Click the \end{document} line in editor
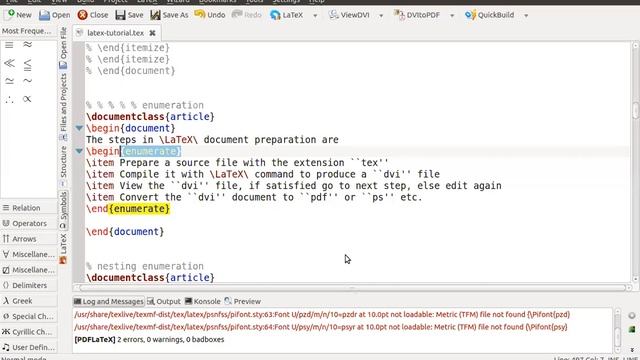The height and width of the screenshot is (360, 640). click(125, 231)
